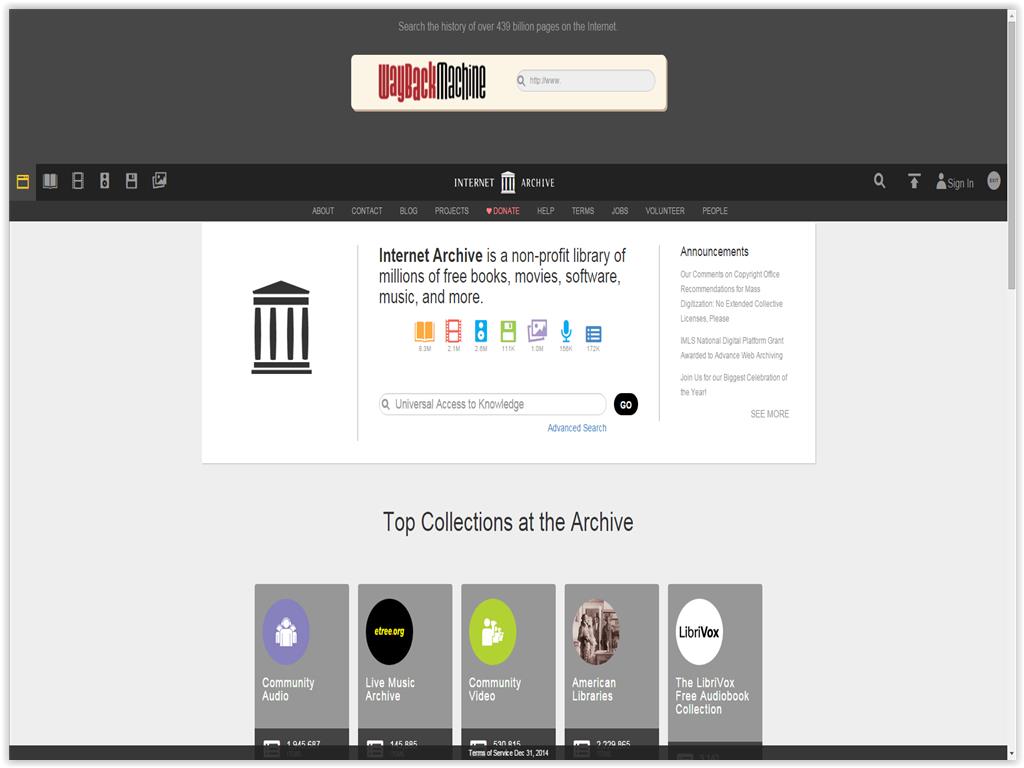Browse the purple image icon marked 1.0M
The image size is (1024, 768).
[x=537, y=336]
